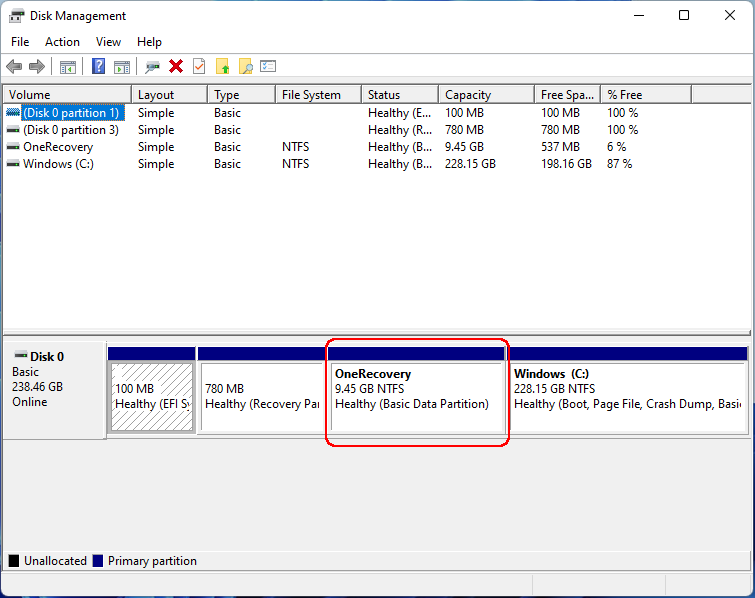
Task: Click the Primary partition legend label
Action: [152, 560]
